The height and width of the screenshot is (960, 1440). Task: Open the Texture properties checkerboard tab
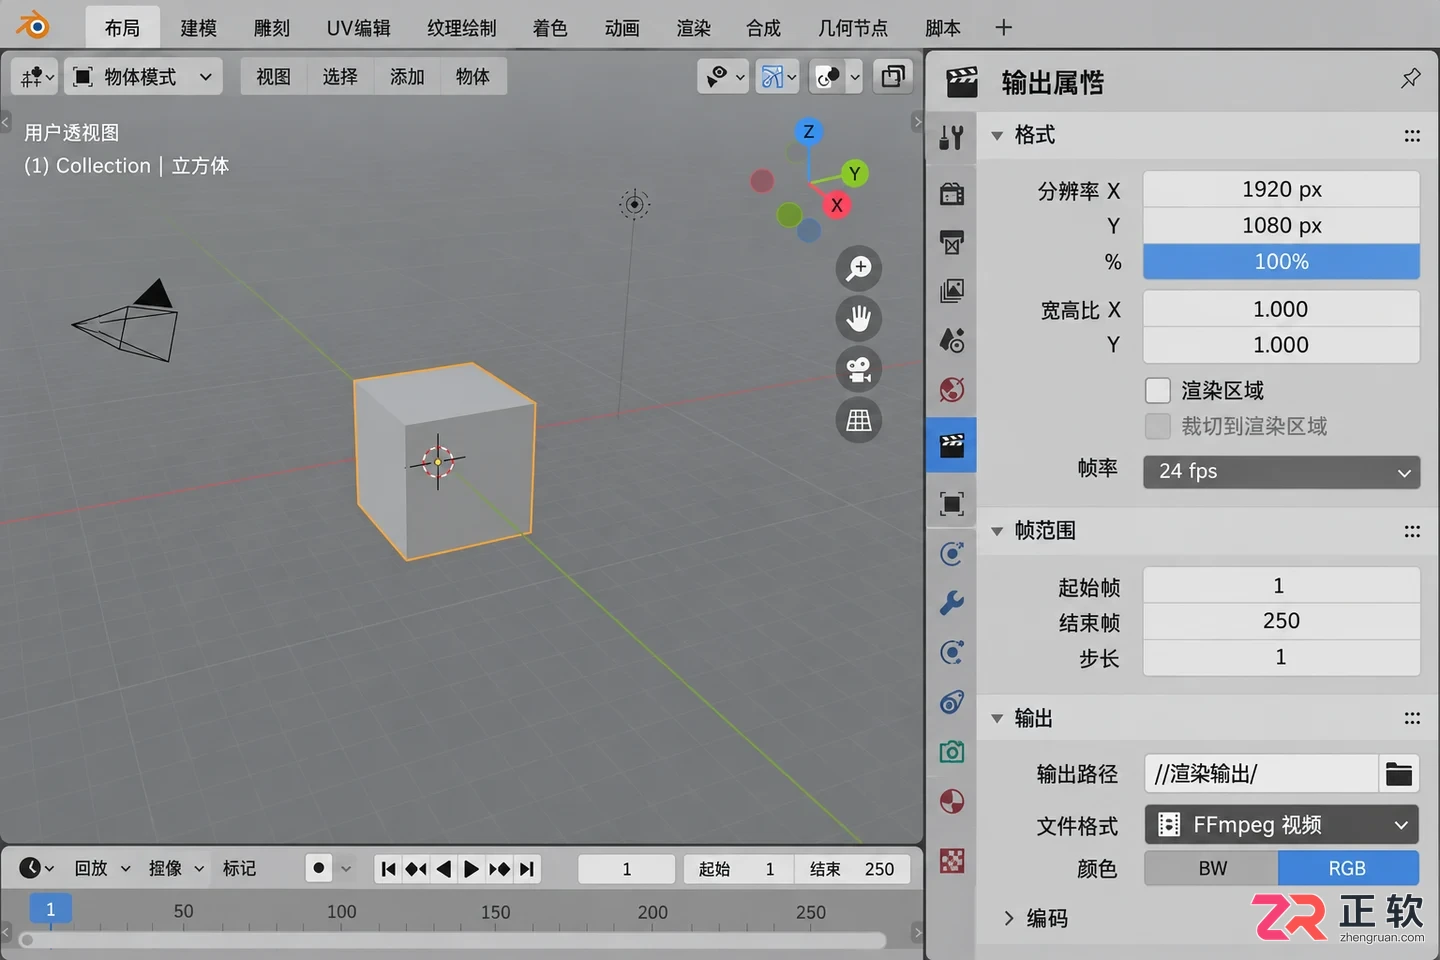952,860
